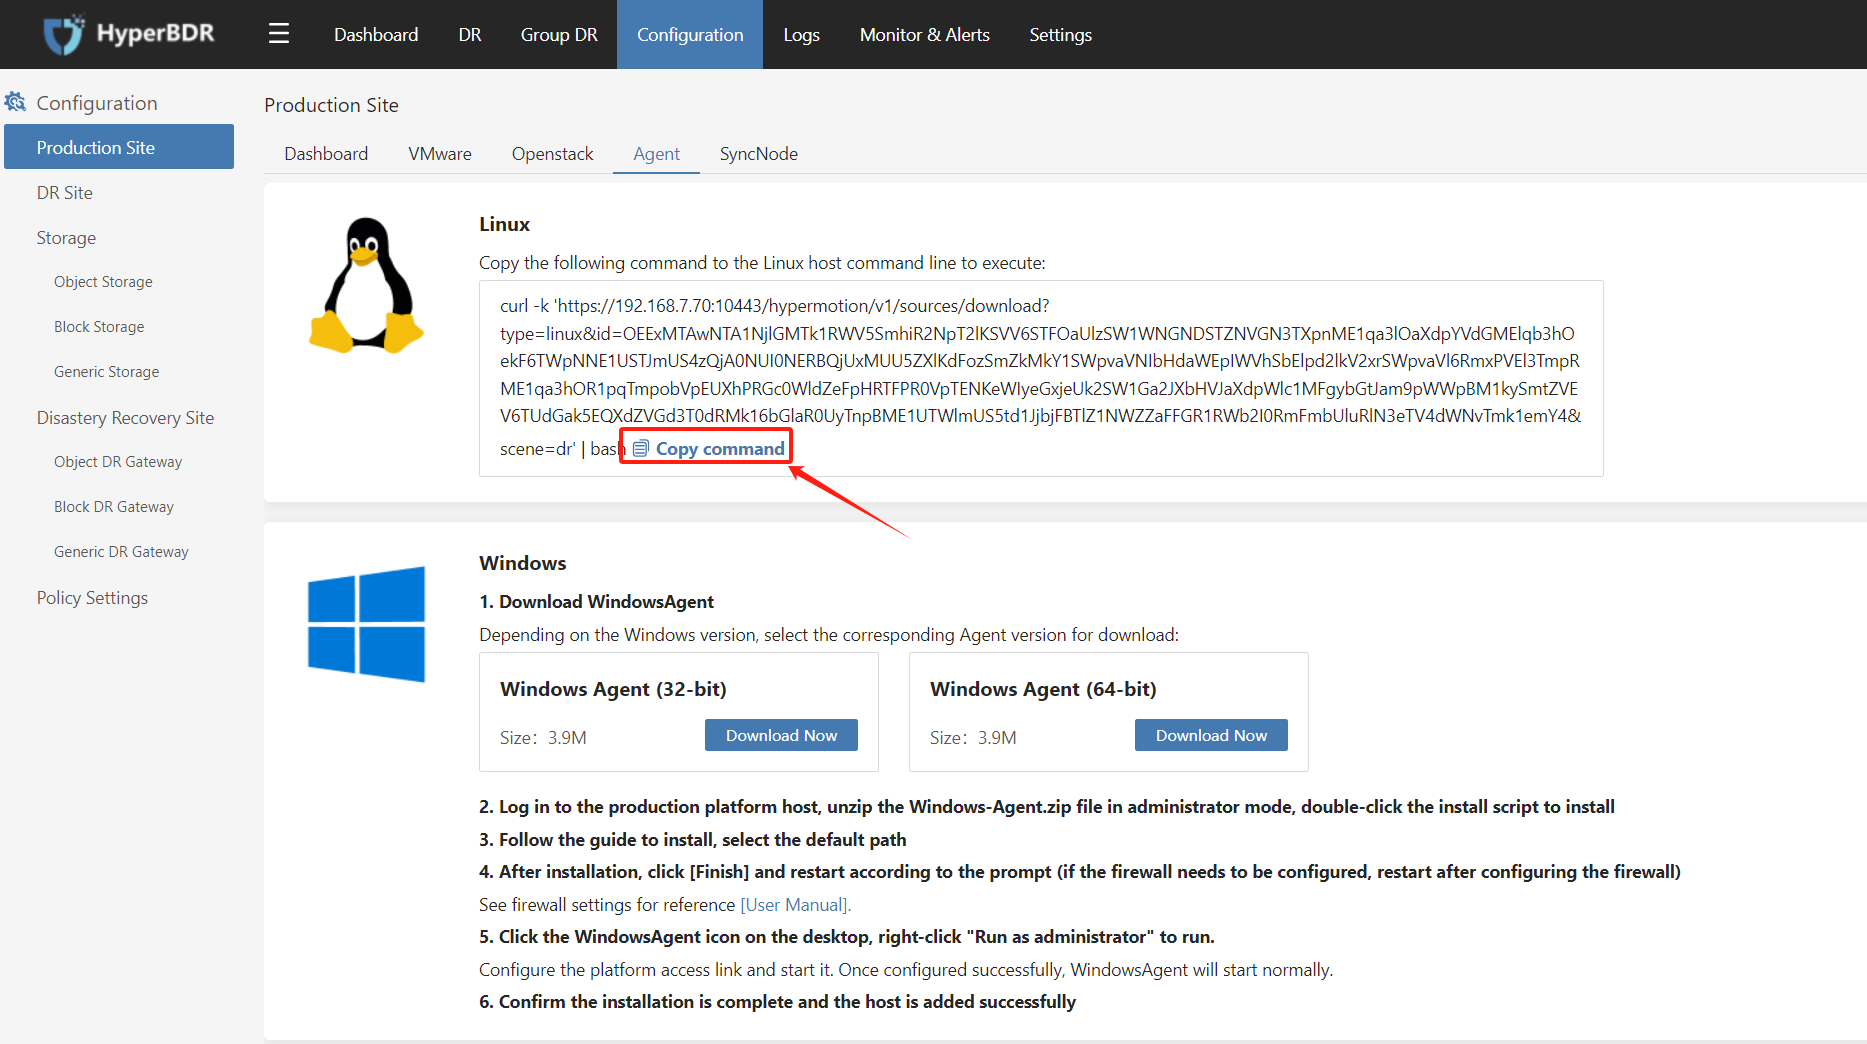Click the Linux curl command text
Screen dimensions: 1867x1044
coord(1040,377)
